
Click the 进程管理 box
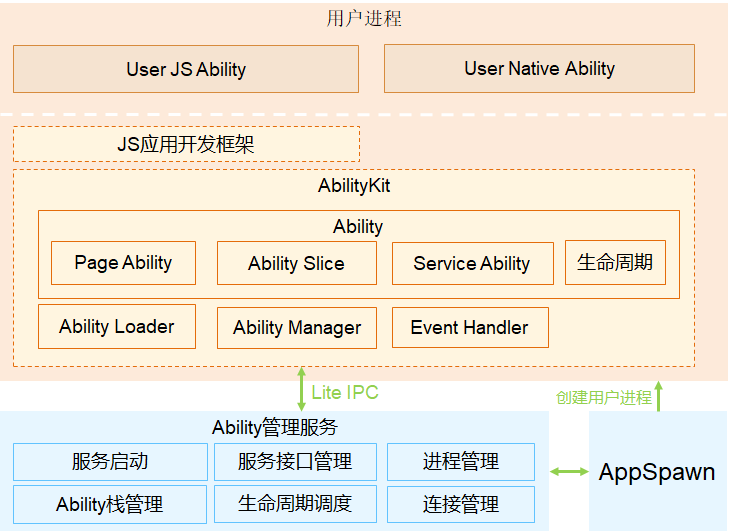(461, 462)
